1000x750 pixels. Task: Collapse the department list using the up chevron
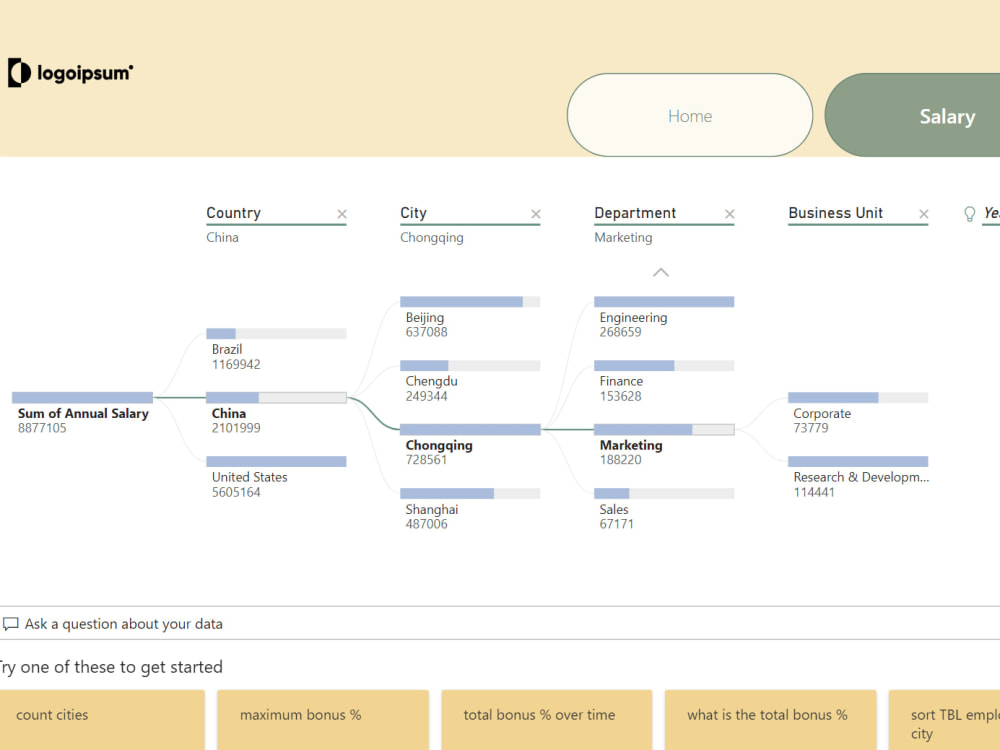(x=660, y=272)
